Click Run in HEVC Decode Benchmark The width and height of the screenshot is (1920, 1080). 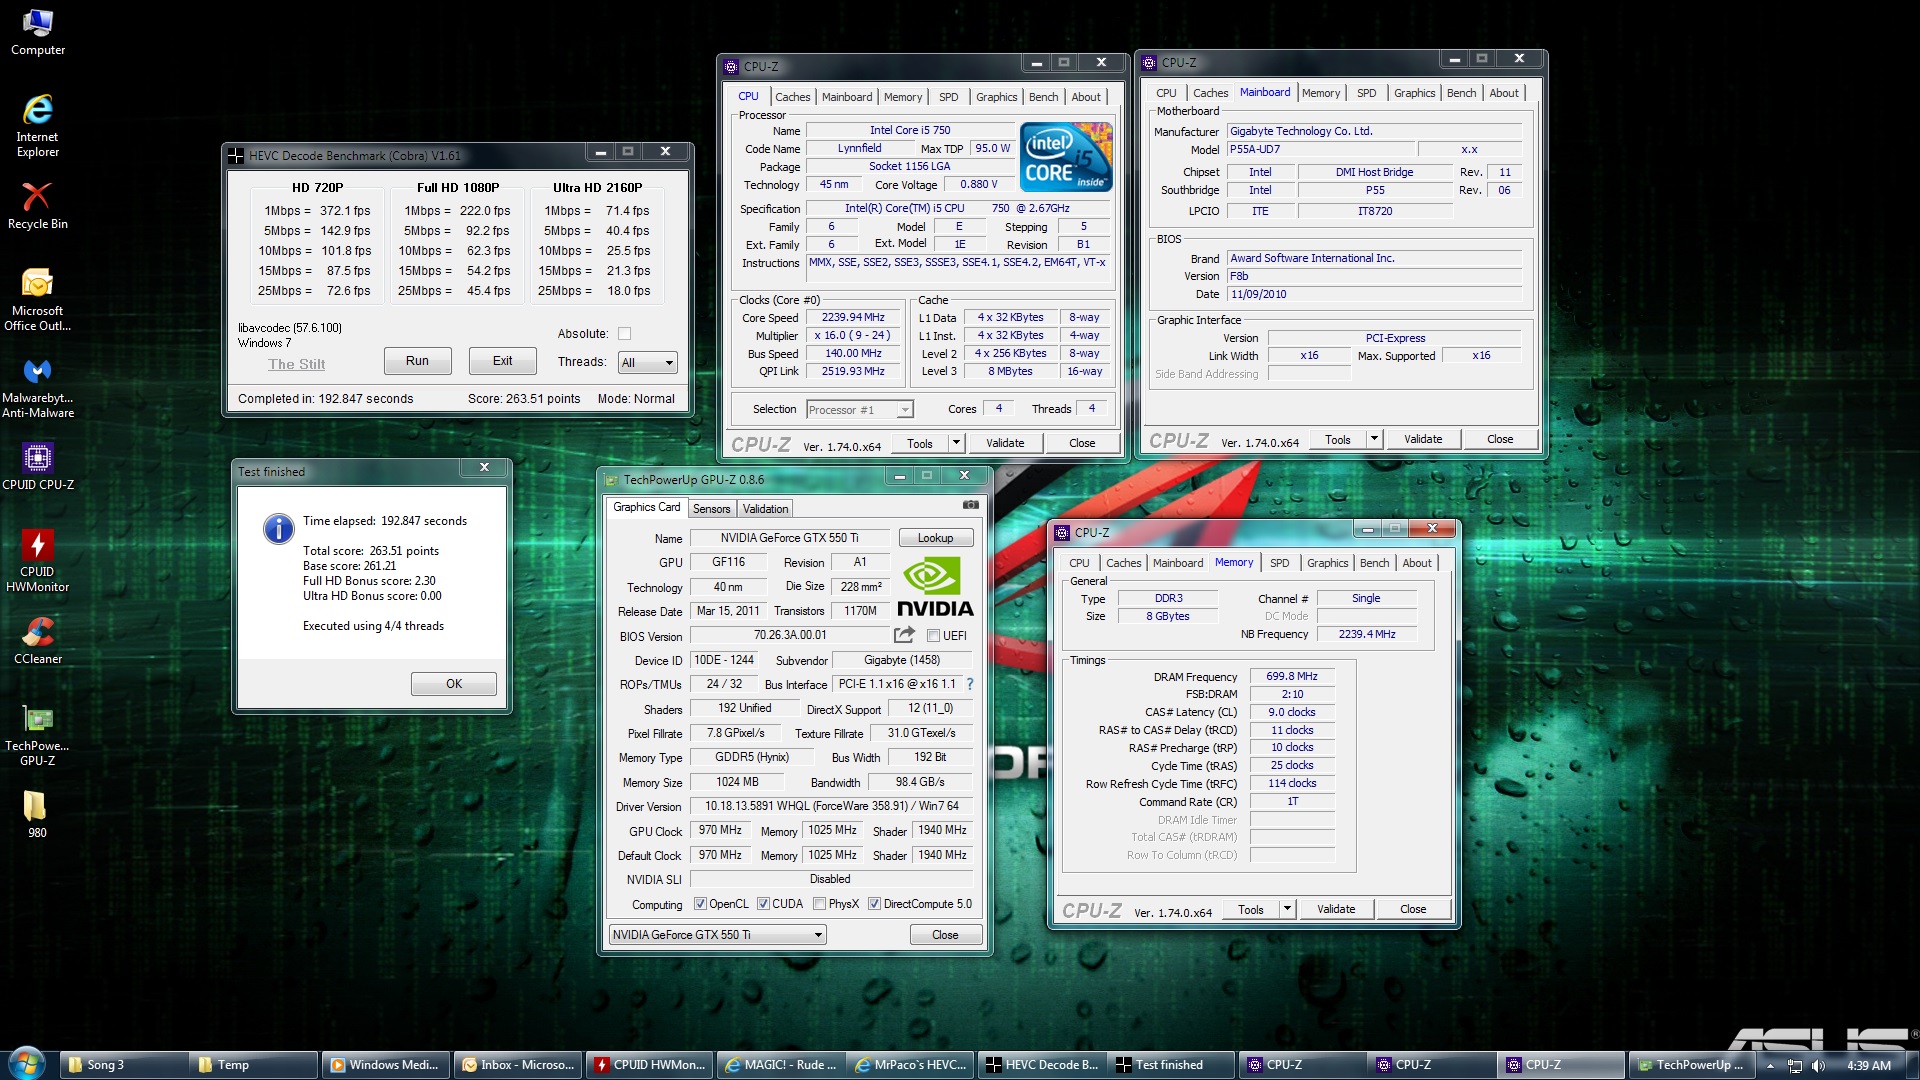pyautogui.click(x=417, y=361)
